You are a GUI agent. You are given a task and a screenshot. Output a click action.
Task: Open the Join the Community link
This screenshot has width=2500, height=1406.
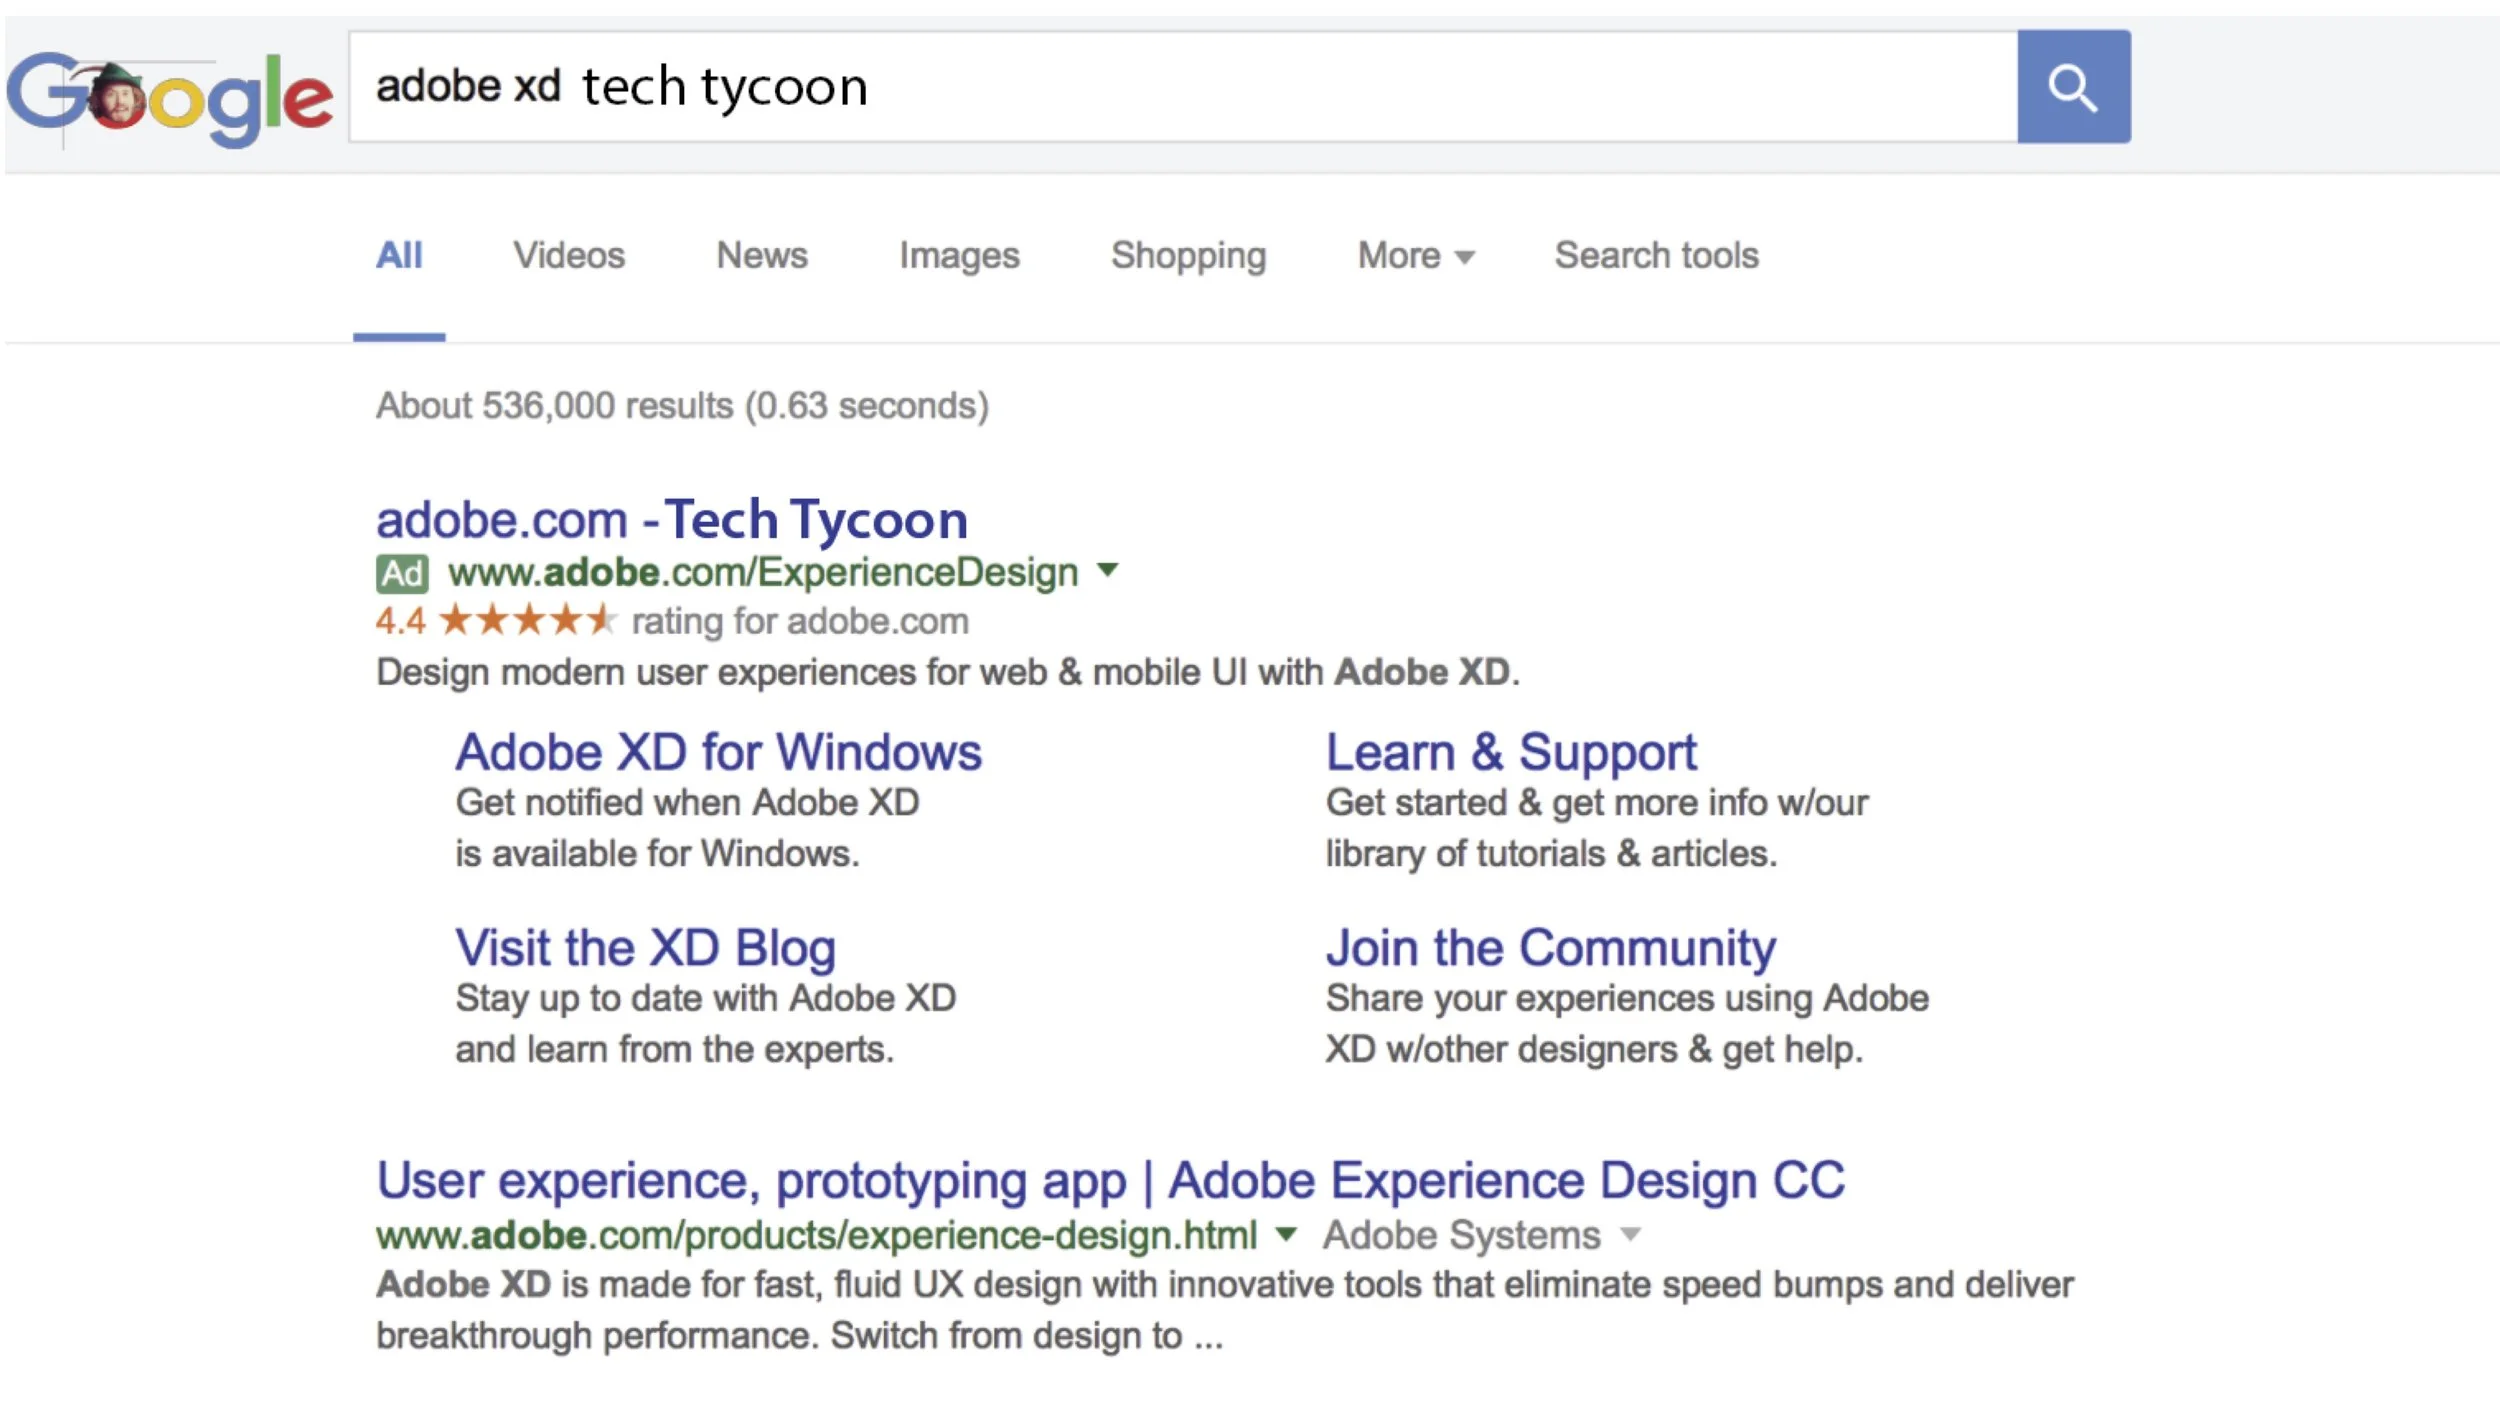point(1550,947)
